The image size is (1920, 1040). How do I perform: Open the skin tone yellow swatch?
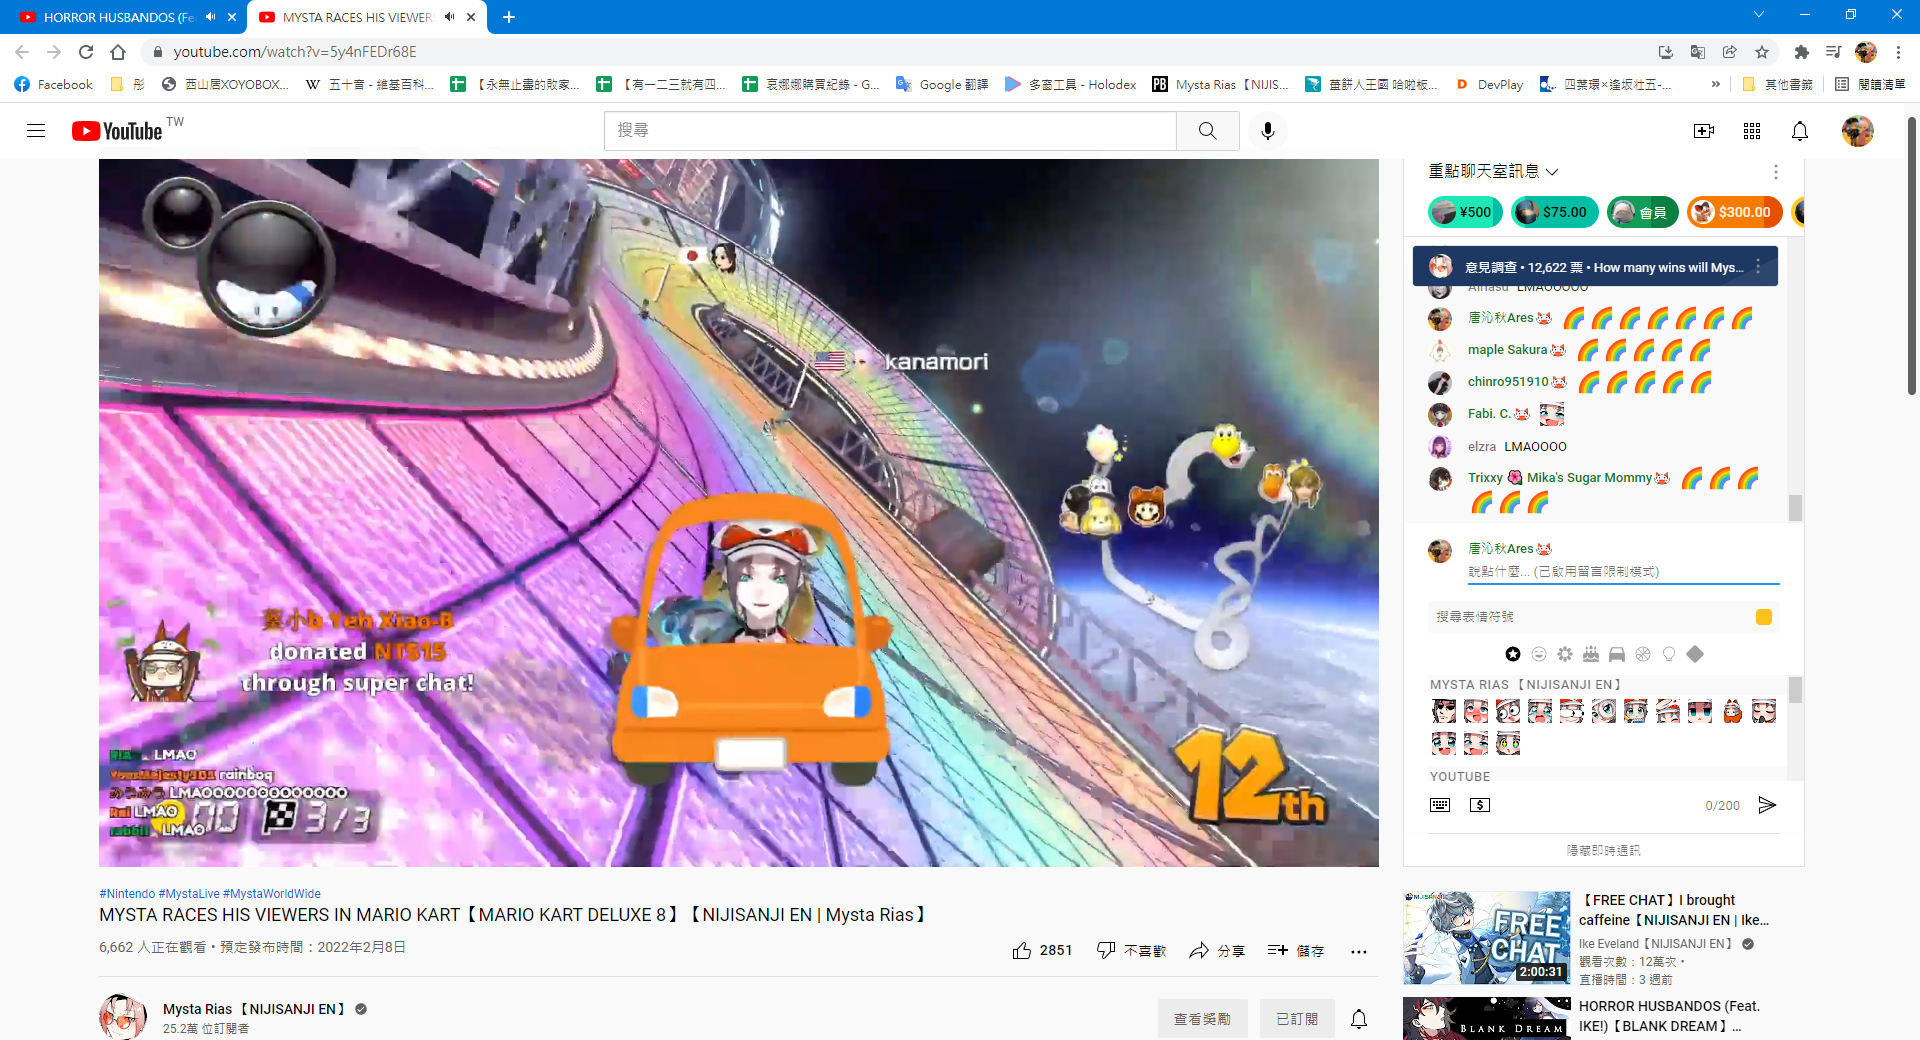(1764, 617)
